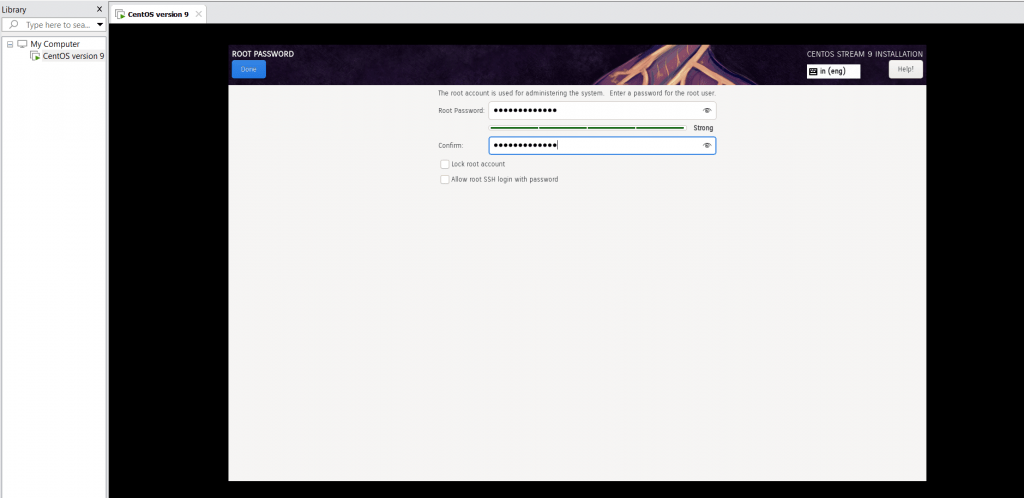Viewport: 1024px width, 498px height.
Task: Close the CentOS version 9 tab
Action: tap(199, 14)
